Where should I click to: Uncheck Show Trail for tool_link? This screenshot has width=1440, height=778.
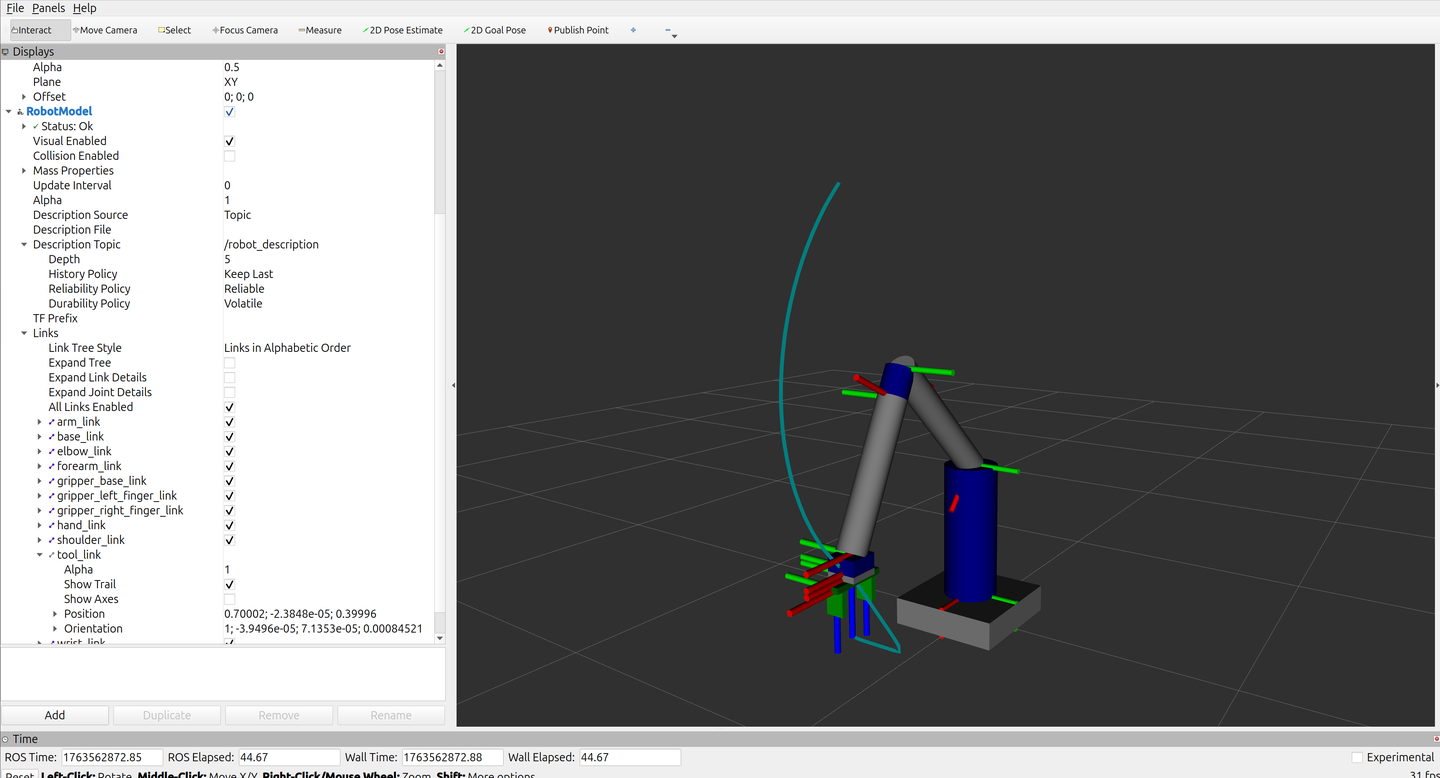click(229, 584)
